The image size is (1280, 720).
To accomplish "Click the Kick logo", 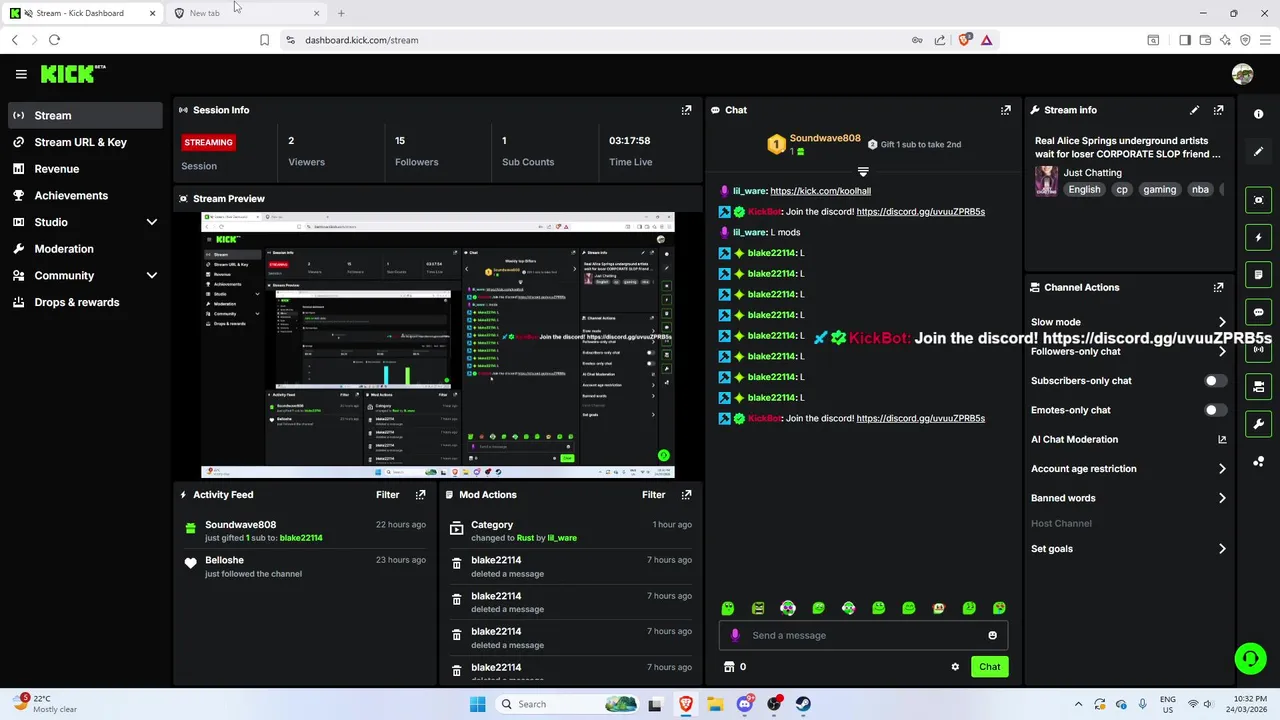I will (73, 74).
